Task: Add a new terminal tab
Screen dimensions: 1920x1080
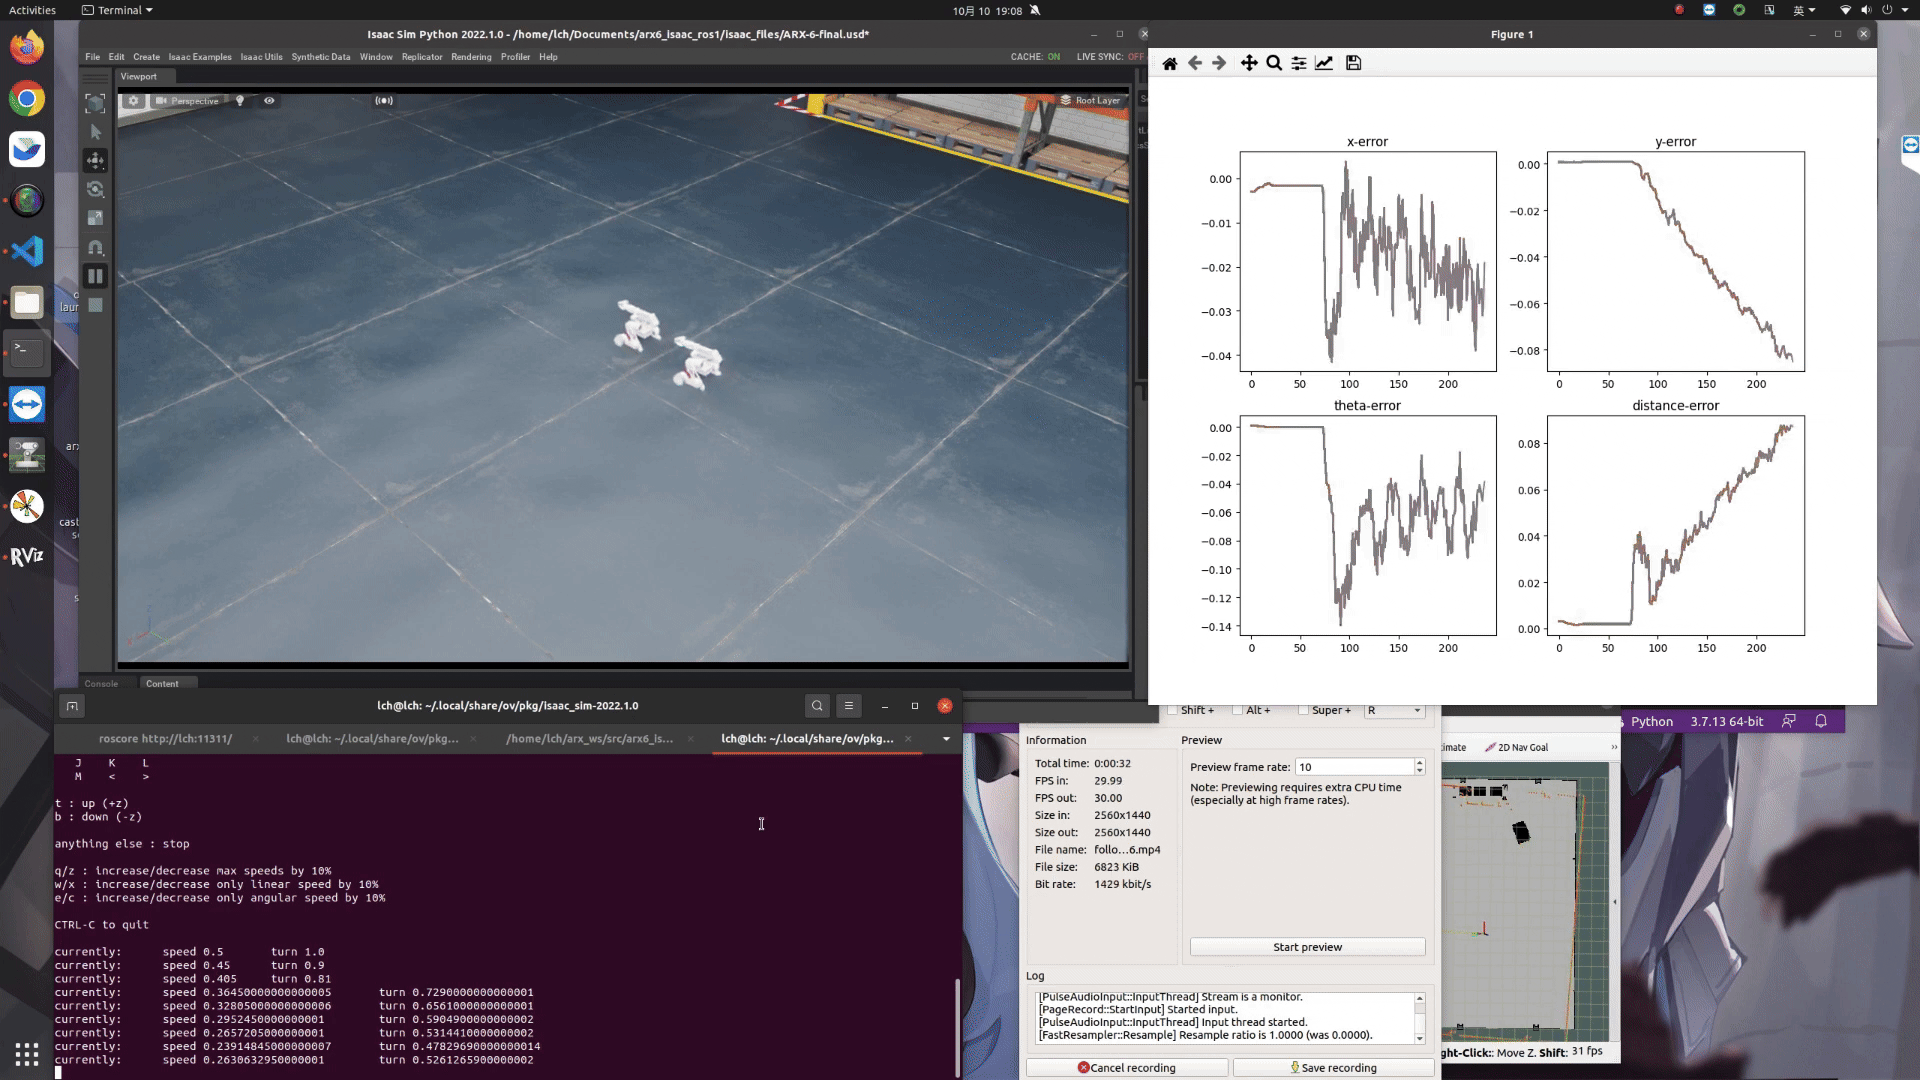Action: (72, 706)
